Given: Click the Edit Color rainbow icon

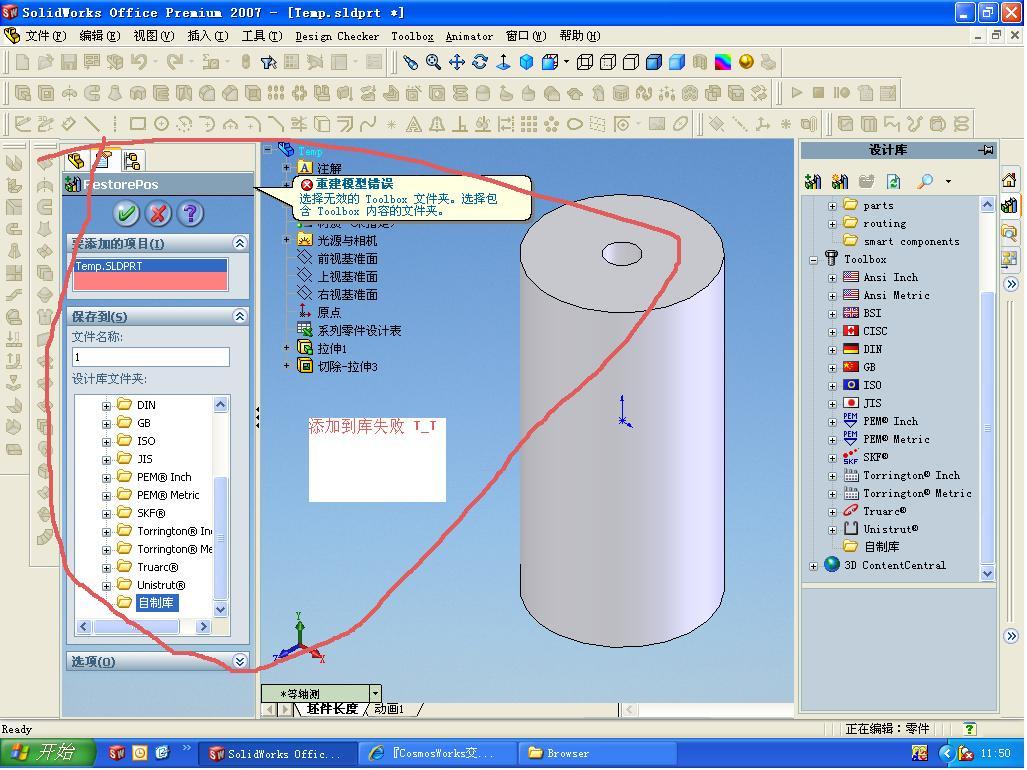Looking at the screenshot, I should coord(722,62).
